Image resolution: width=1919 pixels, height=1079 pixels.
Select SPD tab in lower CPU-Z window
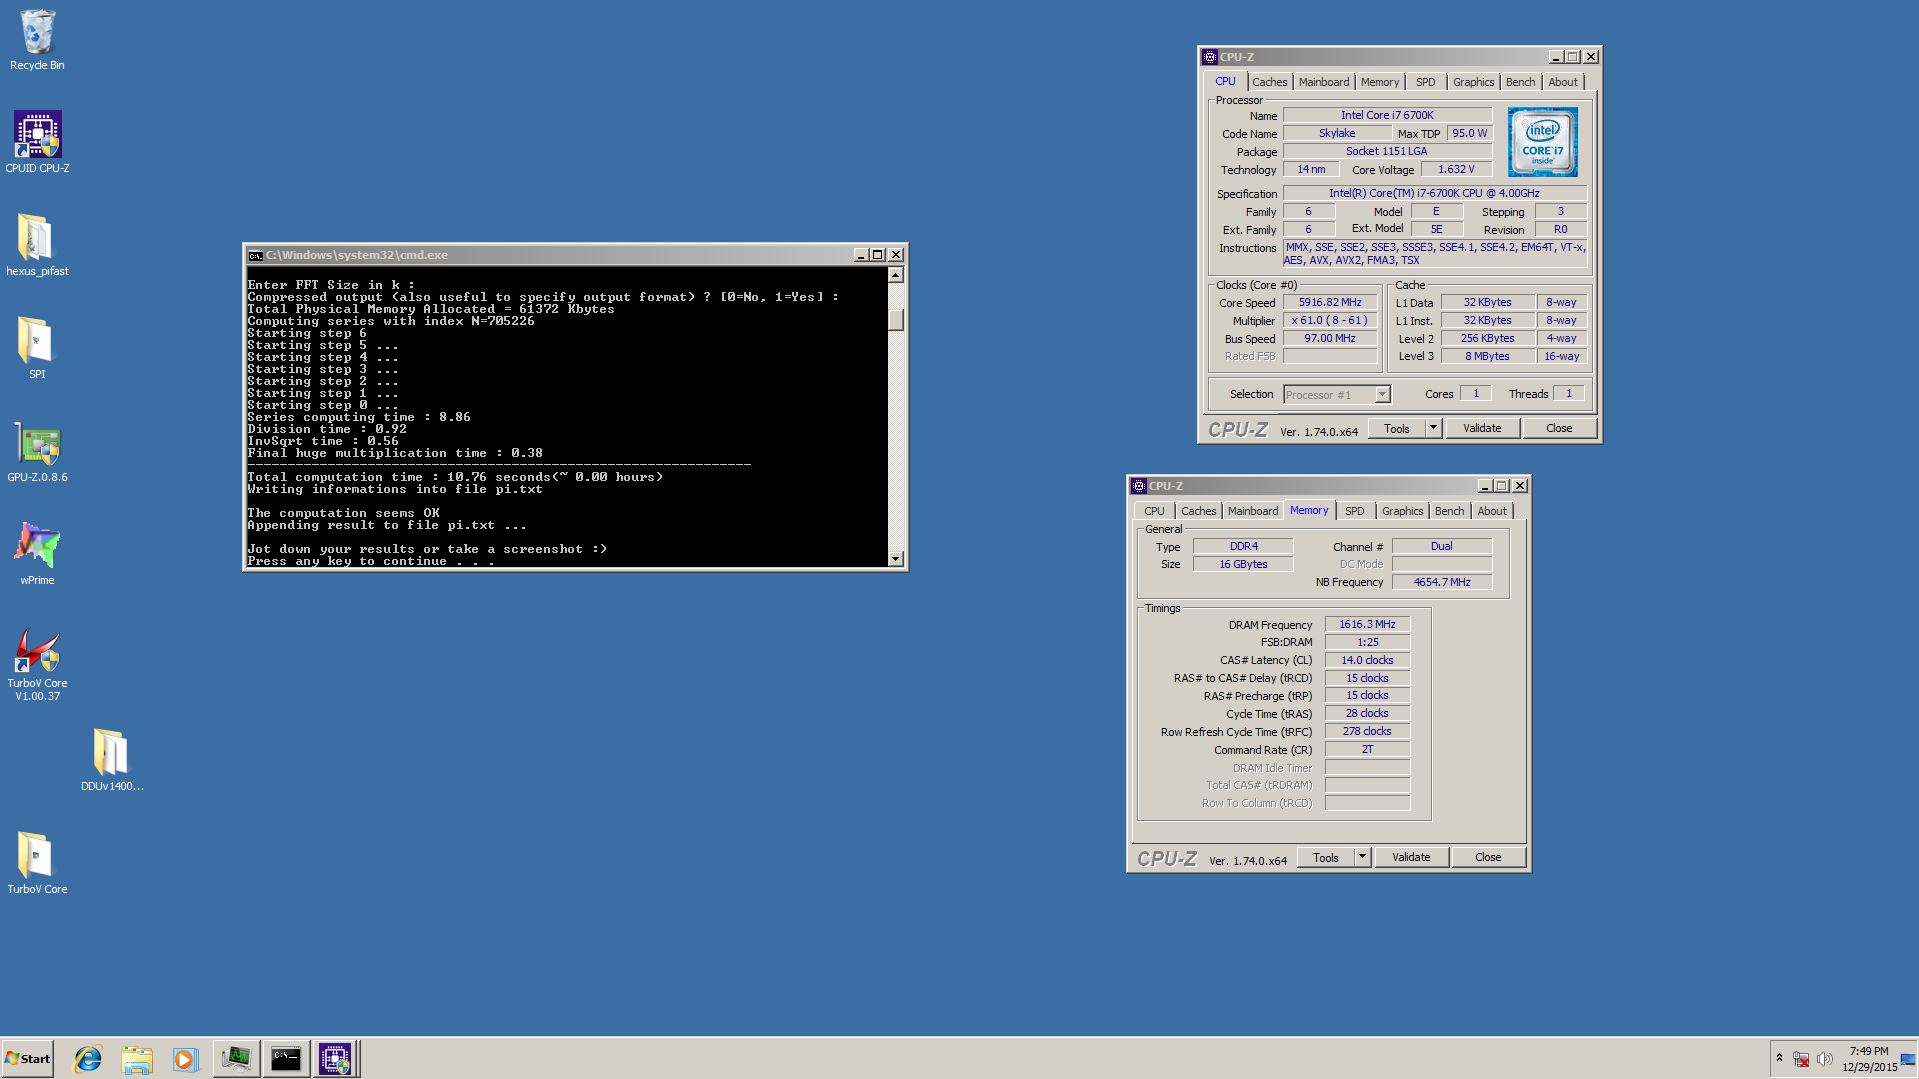pyautogui.click(x=1354, y=511)
